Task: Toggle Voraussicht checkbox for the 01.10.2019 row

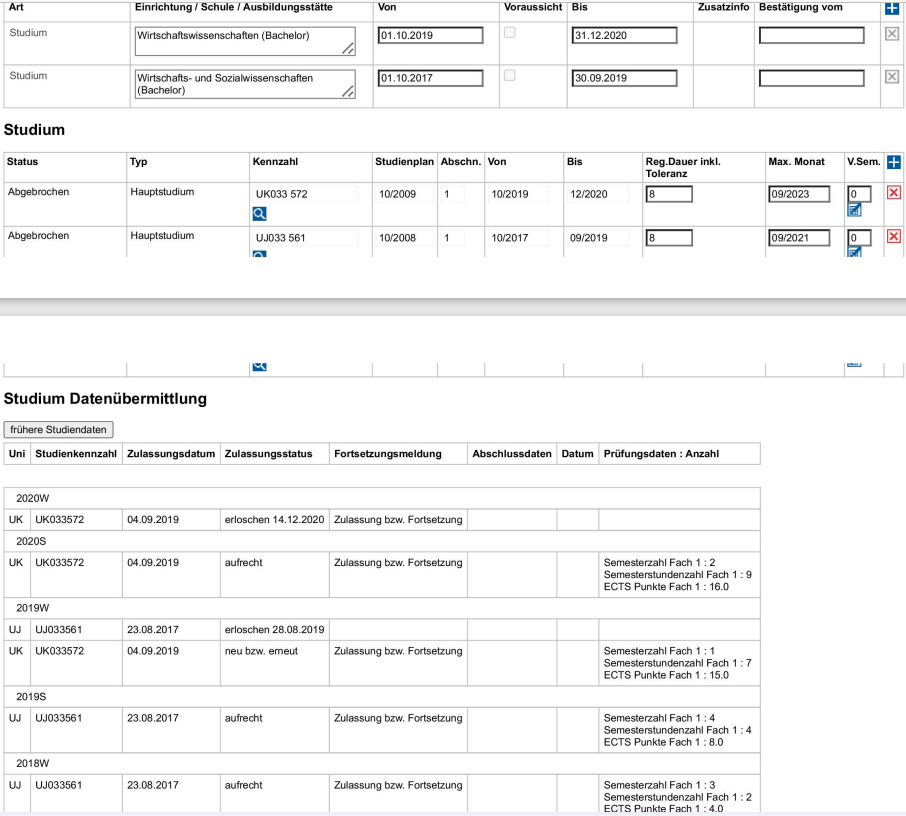Action: (510, 33)
